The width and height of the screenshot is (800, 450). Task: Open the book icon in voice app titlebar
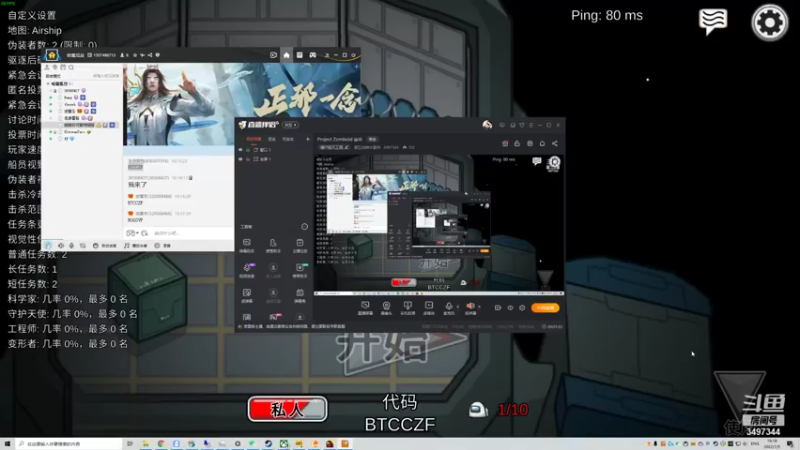(x=299, y=55)
